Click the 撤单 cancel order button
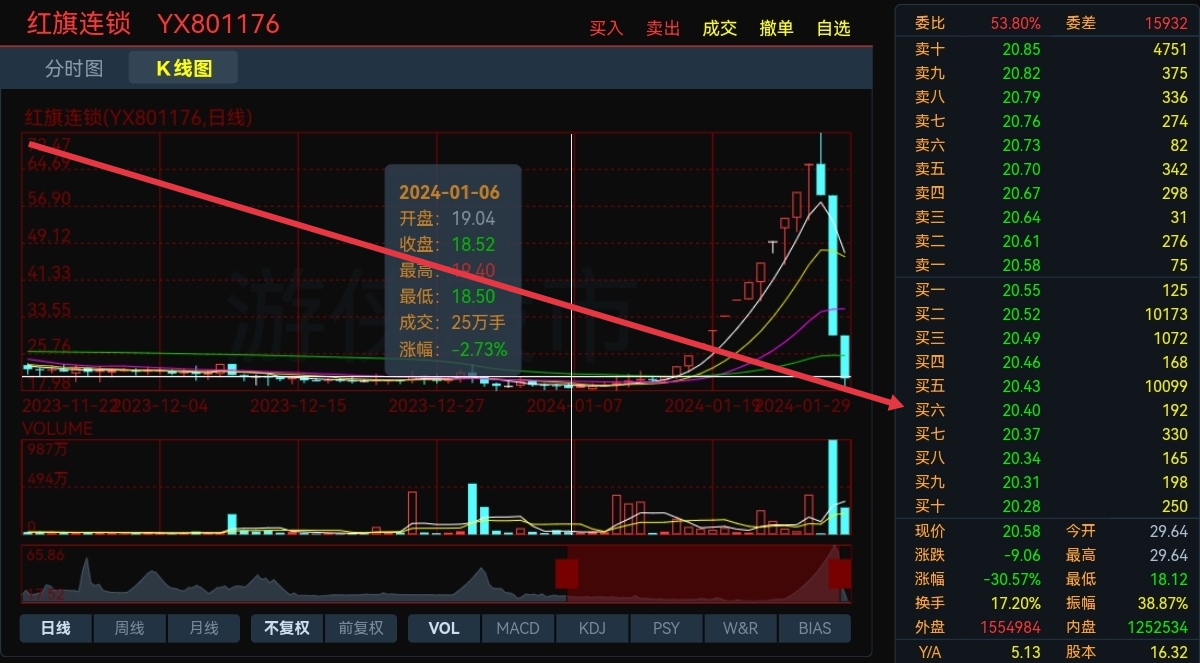This screenshot has height=663, width=1200. (x=777, y=28)
